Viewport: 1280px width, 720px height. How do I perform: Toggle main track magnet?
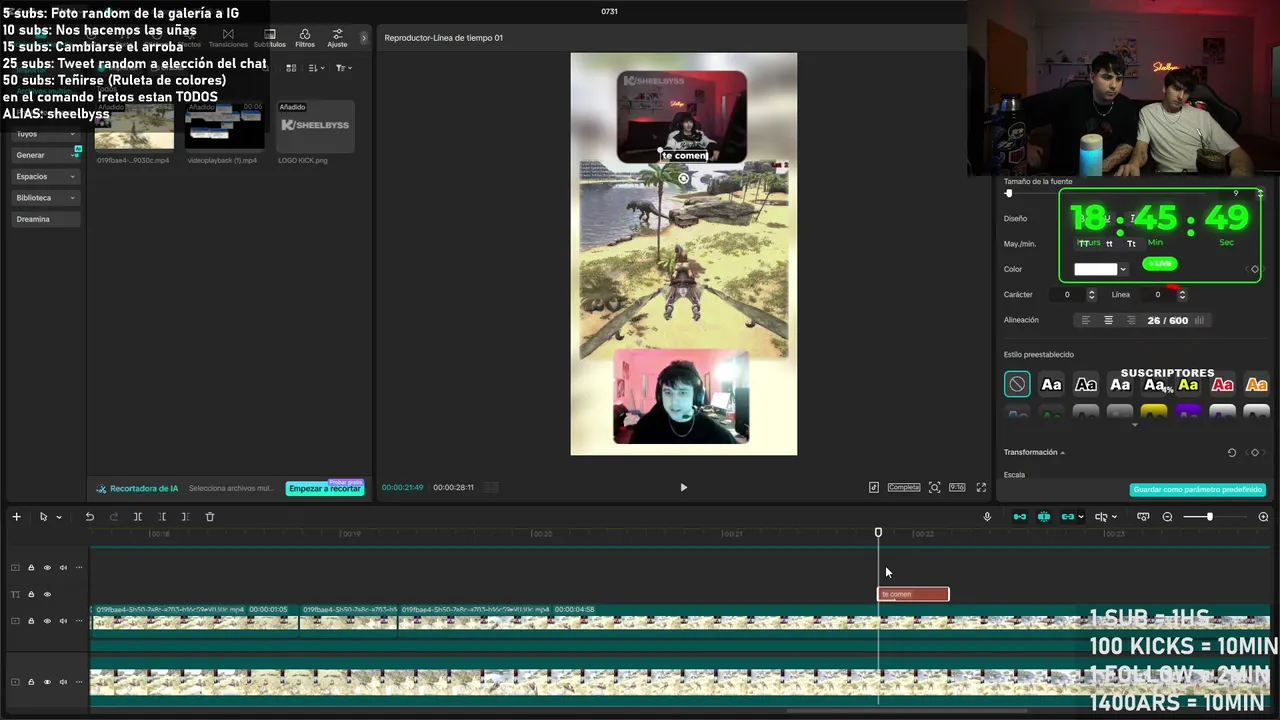[1020, 517]
